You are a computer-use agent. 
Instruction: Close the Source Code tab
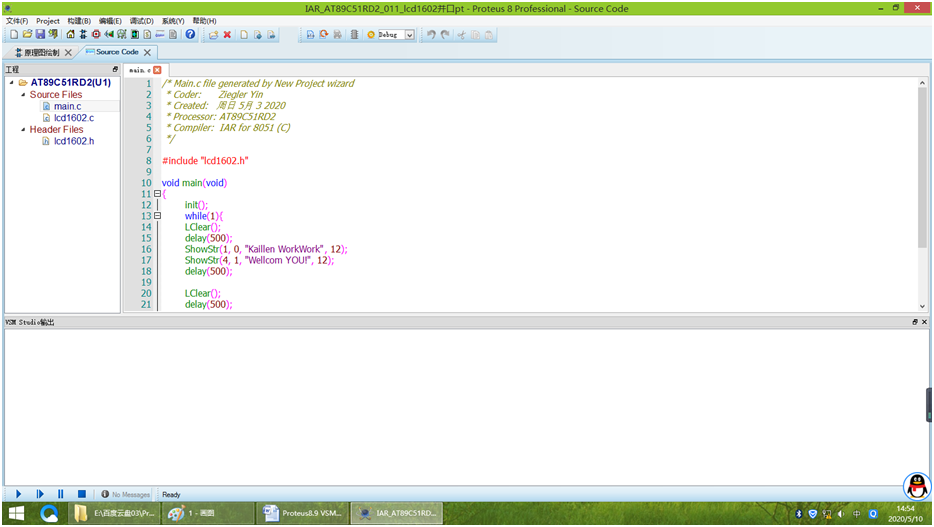(147, 52)
